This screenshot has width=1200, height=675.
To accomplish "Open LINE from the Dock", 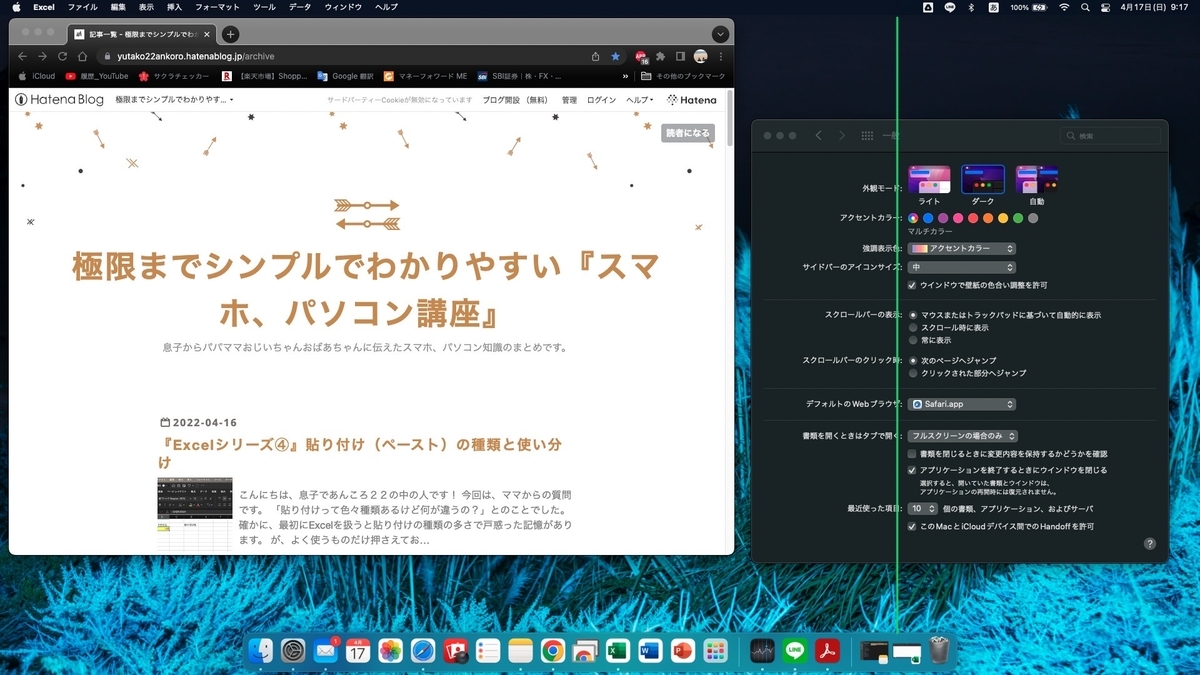I will click(x=794, y=650).
